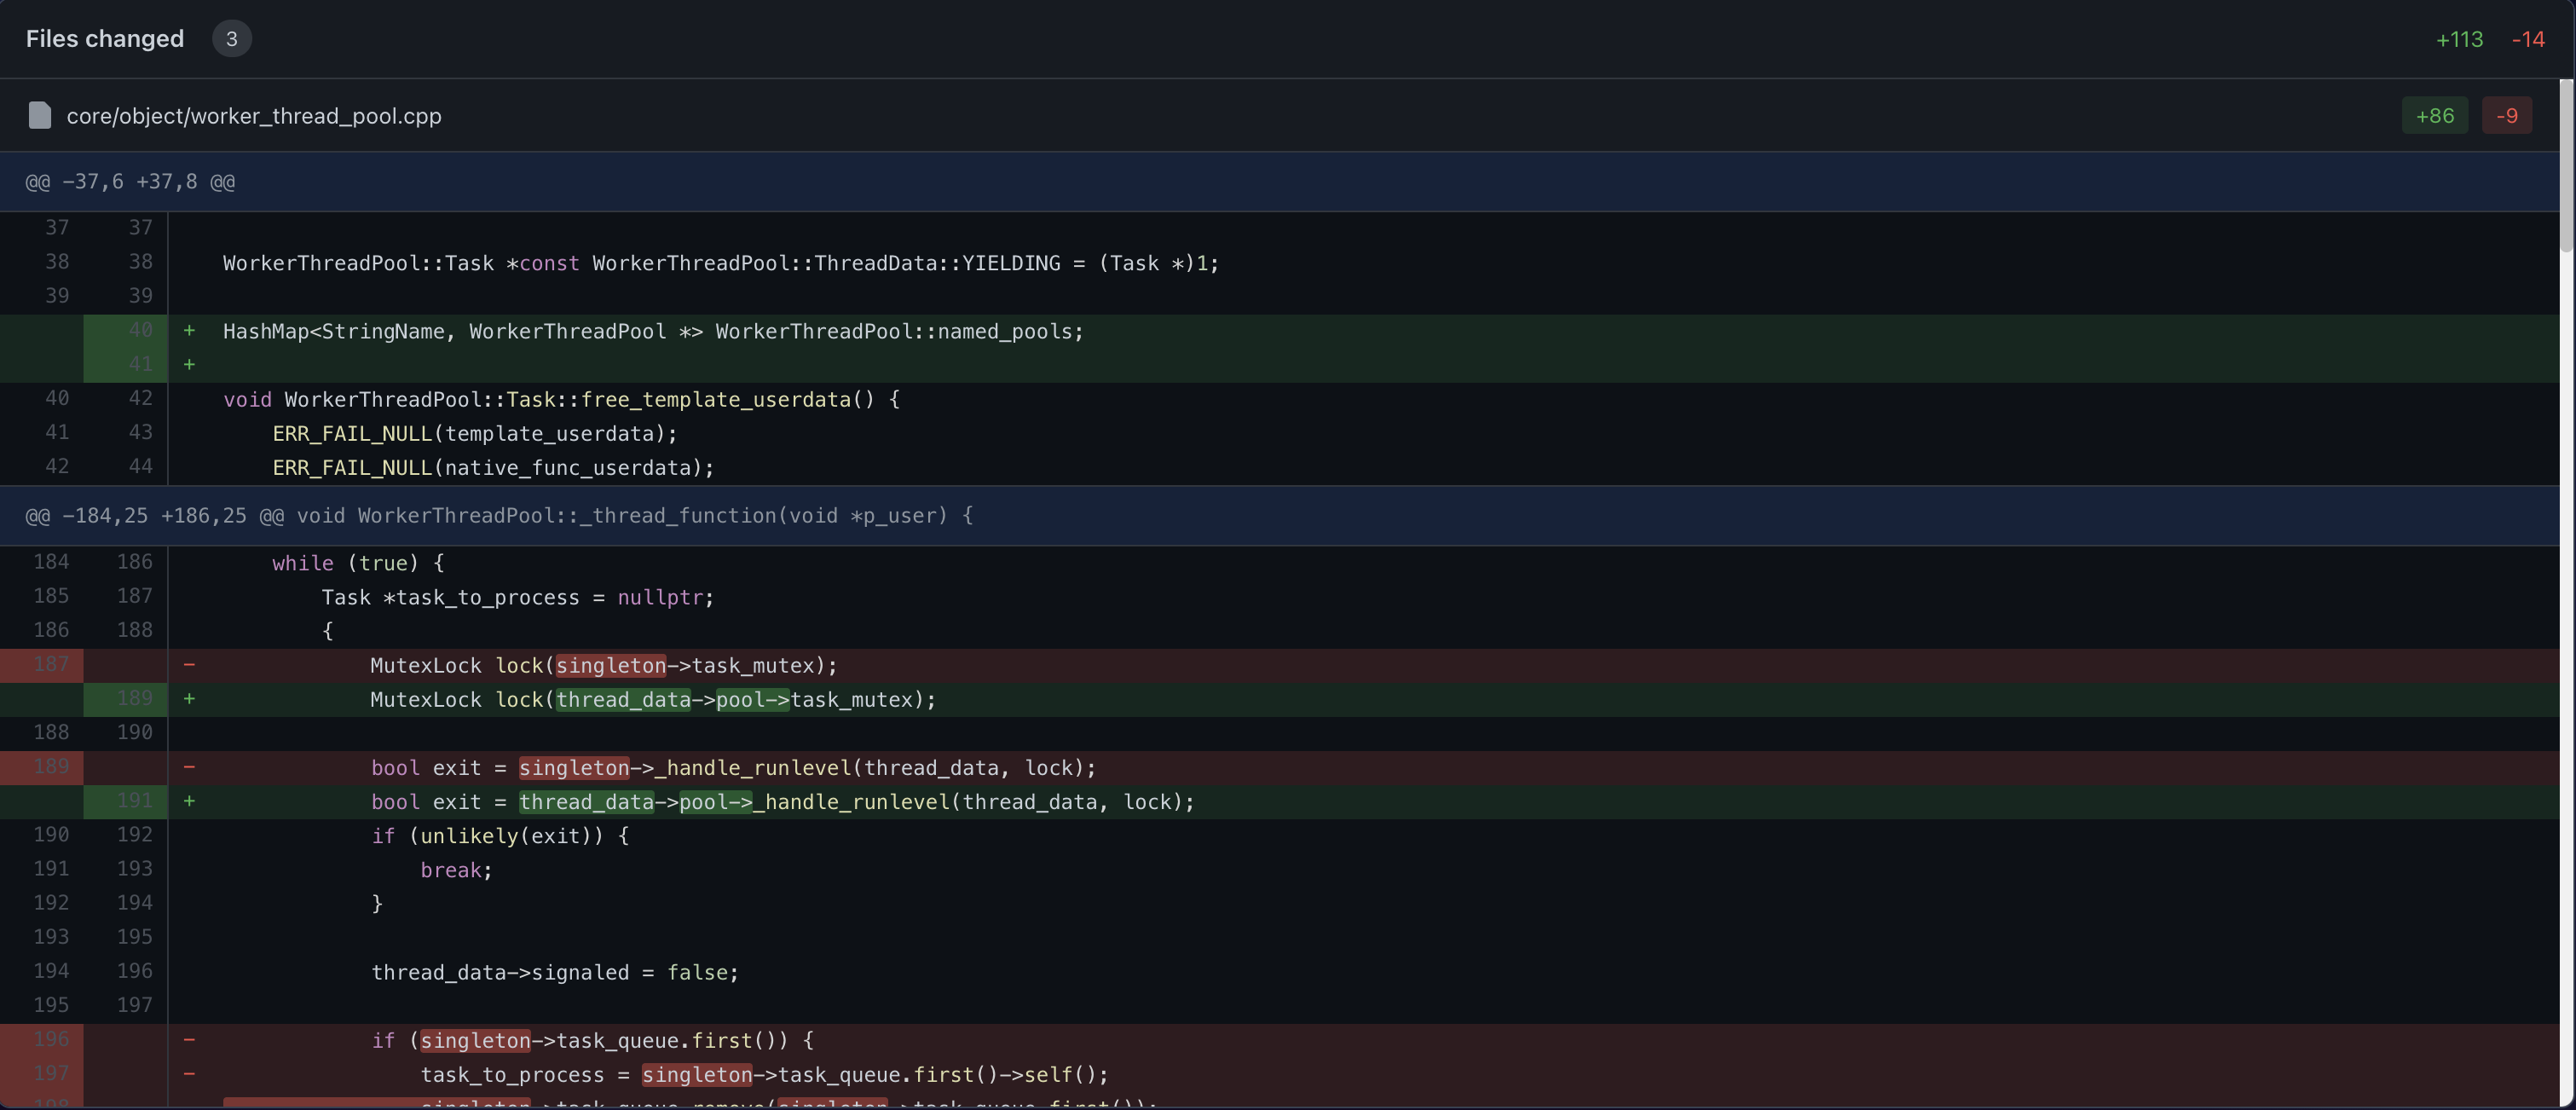This screenshot has width=2576, height=1110.
Task: Click the files count badge showing 3
Action: tap(232, 39)
